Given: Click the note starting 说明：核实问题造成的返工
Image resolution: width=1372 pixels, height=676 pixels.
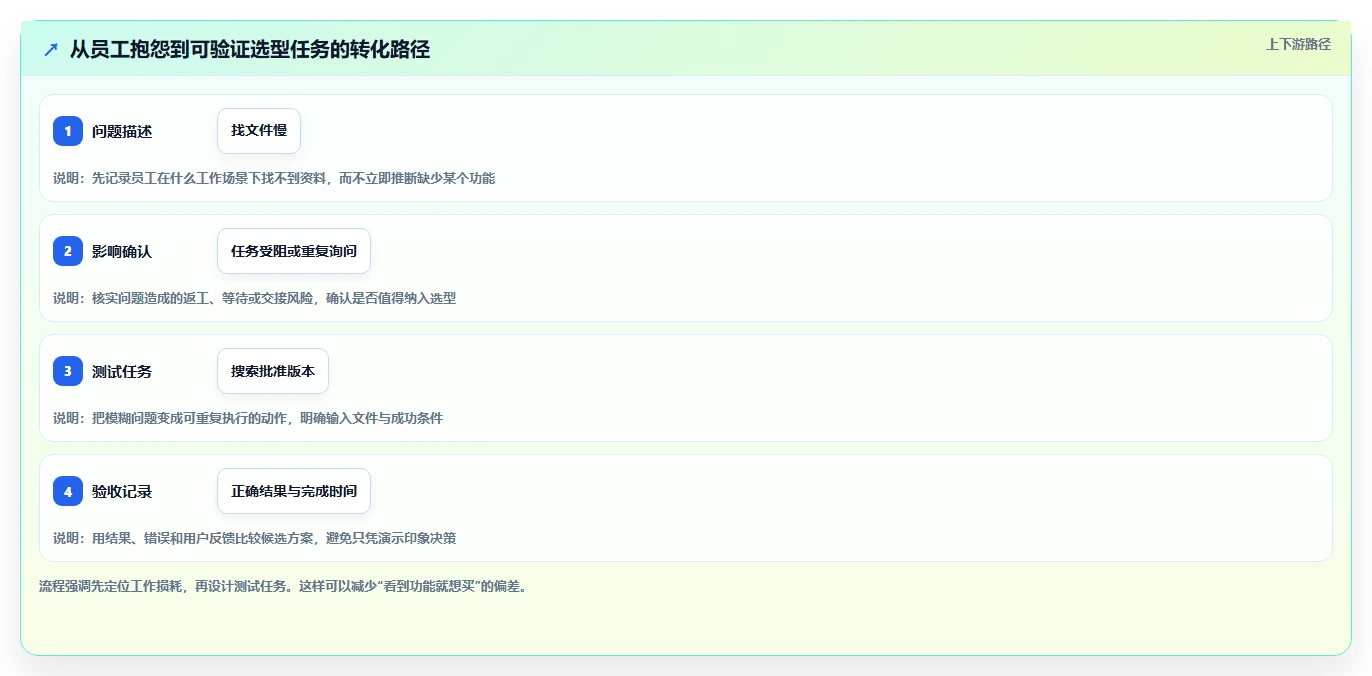Looking at the screenshot, I should [255, 298].
